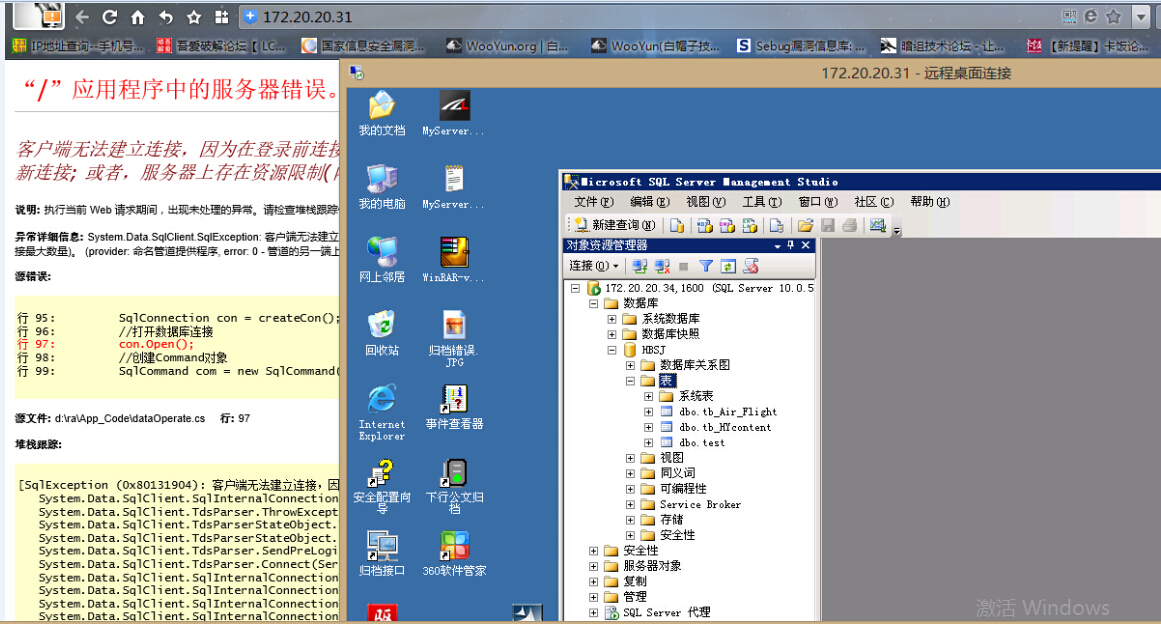The height and width of the screenshot is (624, 1161).
Task: Open Object Explorer window position dropdown arrow
Action: pos(777,246)
